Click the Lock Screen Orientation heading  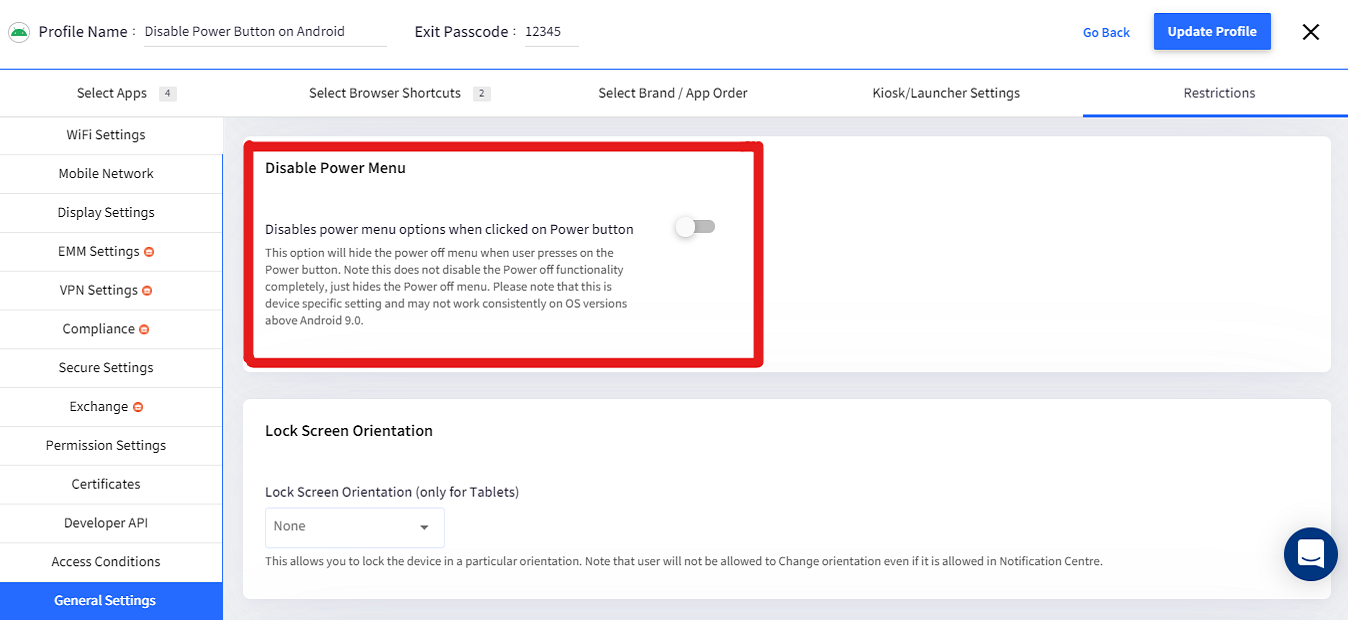pyautogui.click(x=349, y=431)
